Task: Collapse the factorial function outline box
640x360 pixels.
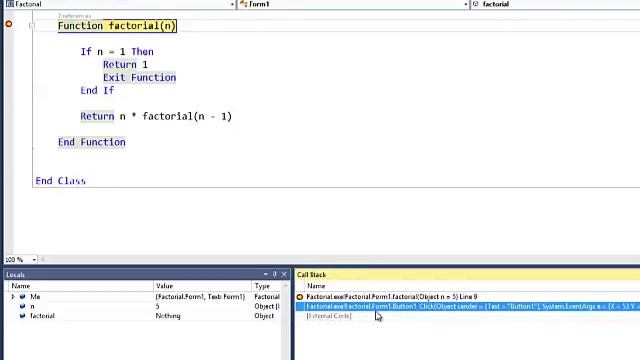Action: [32, 26]
